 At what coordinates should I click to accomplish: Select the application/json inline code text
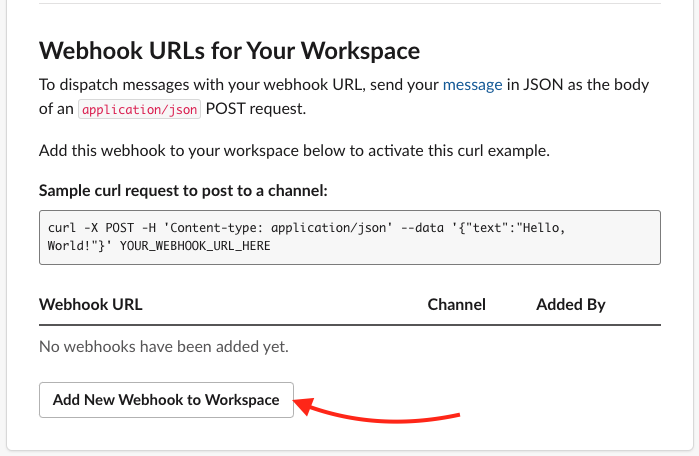140,109
